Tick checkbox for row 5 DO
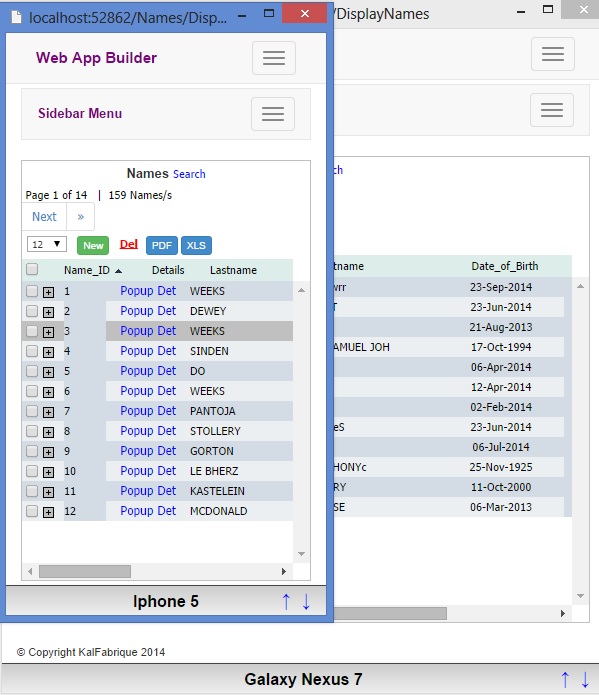This screenshot has height=695, width=599. click(x=32, y=371)
